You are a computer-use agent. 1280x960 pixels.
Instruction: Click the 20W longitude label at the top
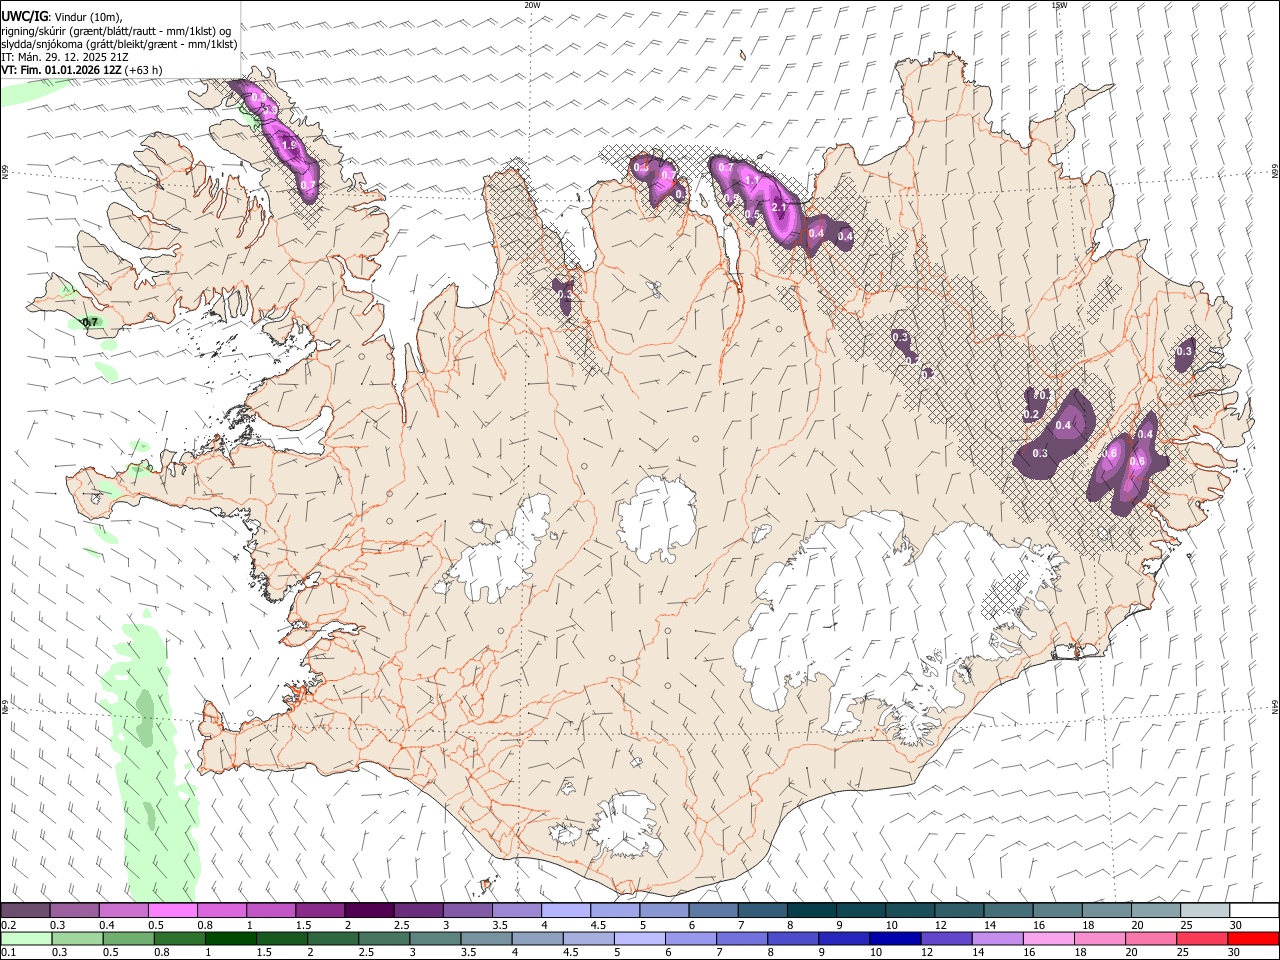[x=532, y=5]
